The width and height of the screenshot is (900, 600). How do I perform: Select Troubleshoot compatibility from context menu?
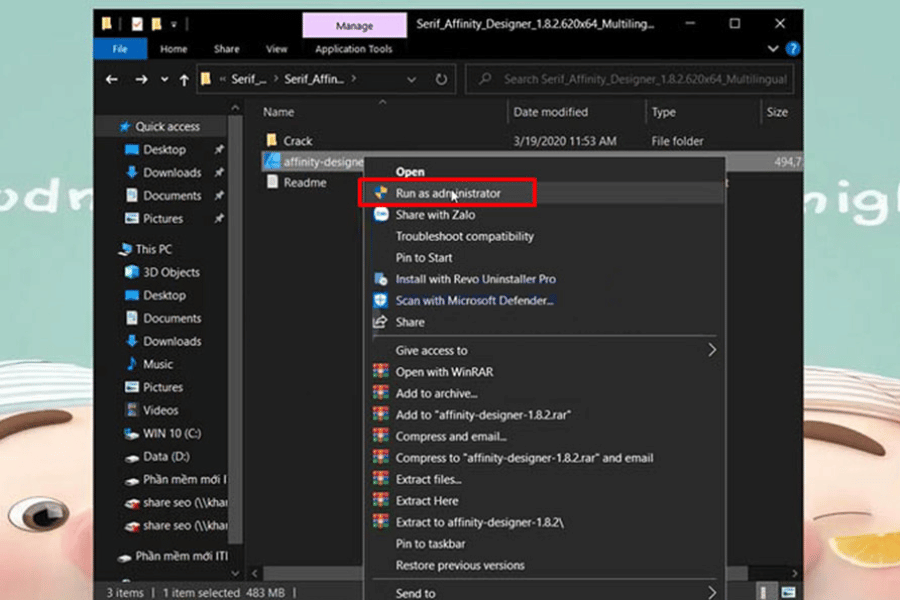pos(464,236)
